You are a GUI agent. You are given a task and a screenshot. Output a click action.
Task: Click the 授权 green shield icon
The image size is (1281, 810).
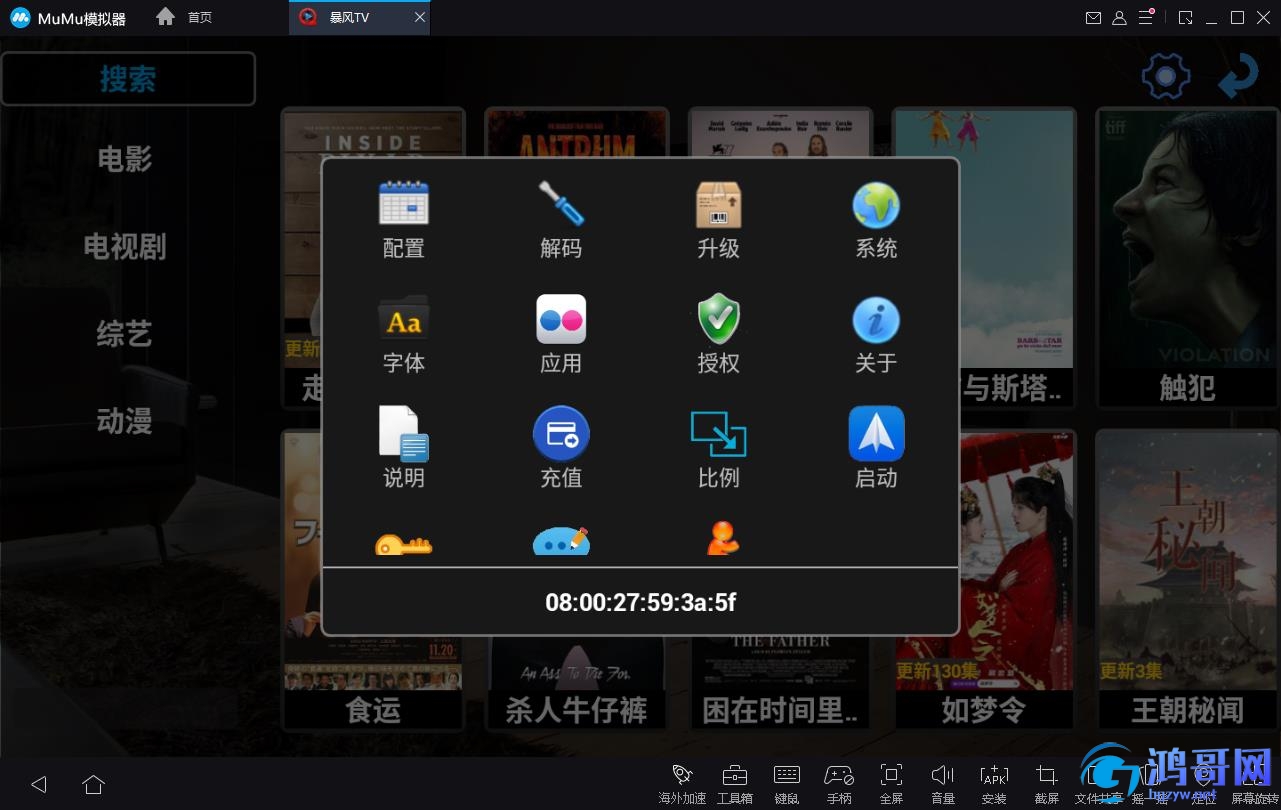click(x=718, y=320)
